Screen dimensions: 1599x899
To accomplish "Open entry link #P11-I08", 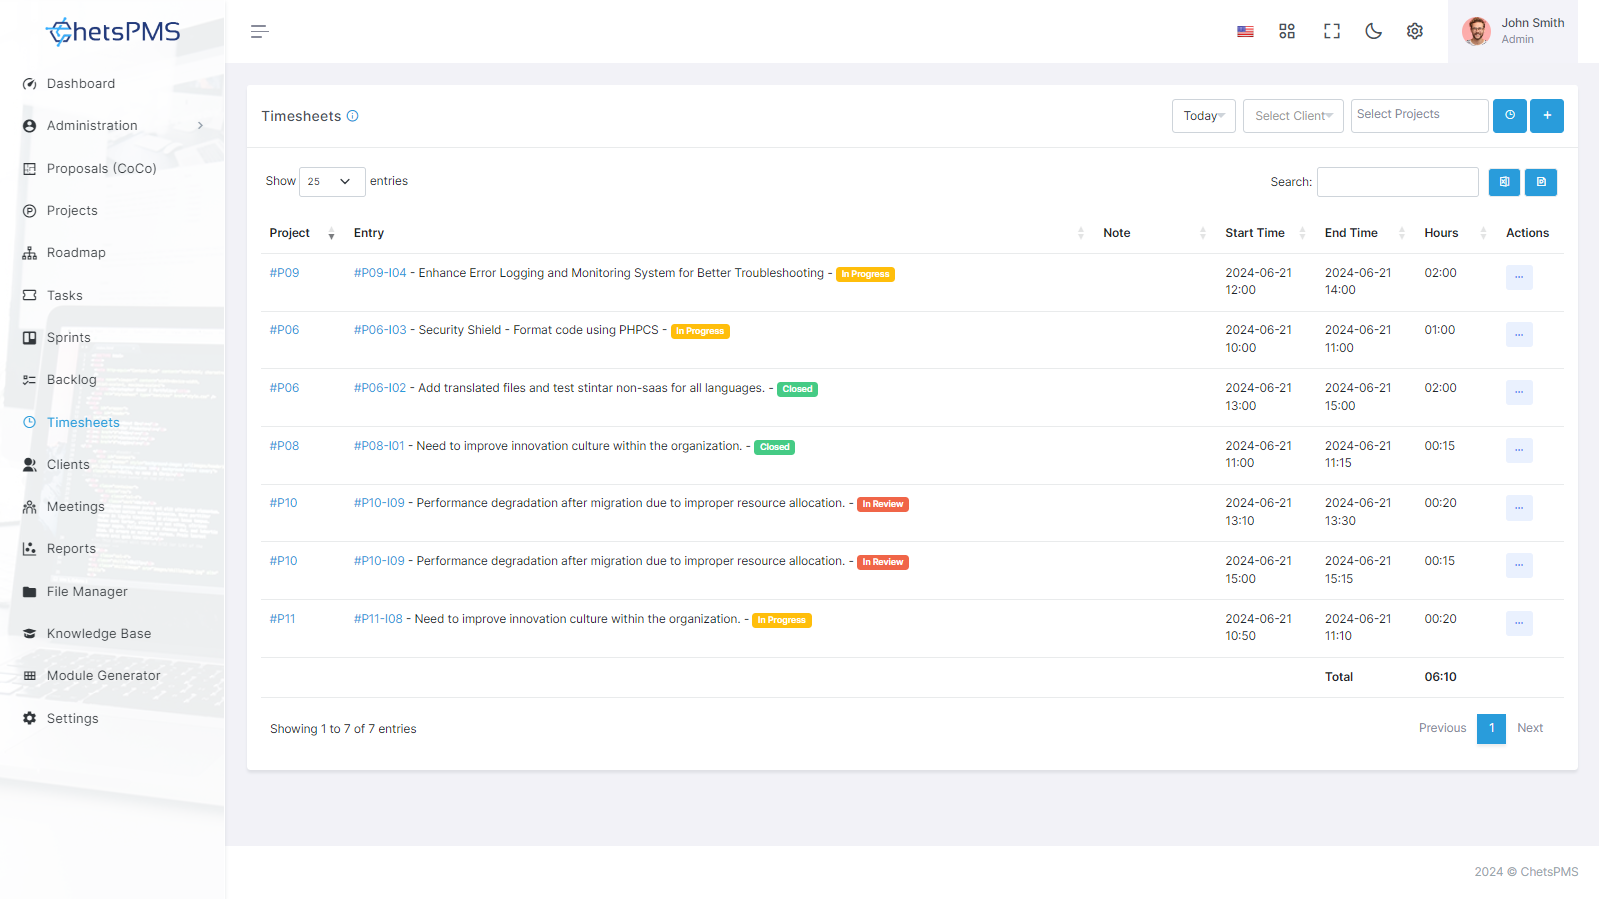I will pos(378,619).
